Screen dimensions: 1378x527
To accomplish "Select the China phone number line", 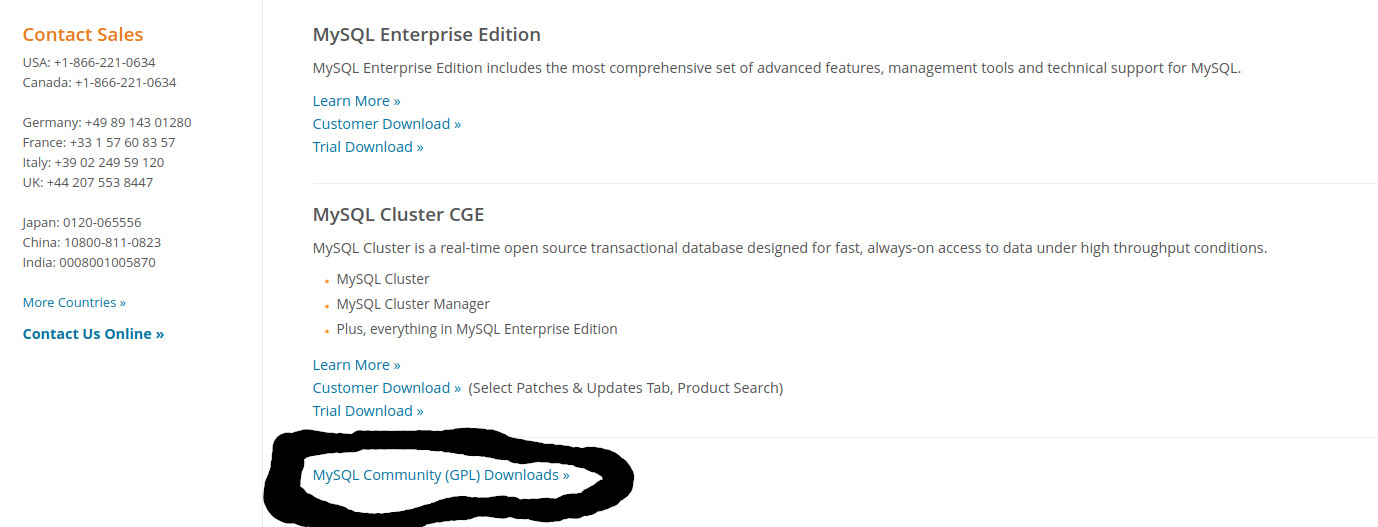I will coord(92,242).
